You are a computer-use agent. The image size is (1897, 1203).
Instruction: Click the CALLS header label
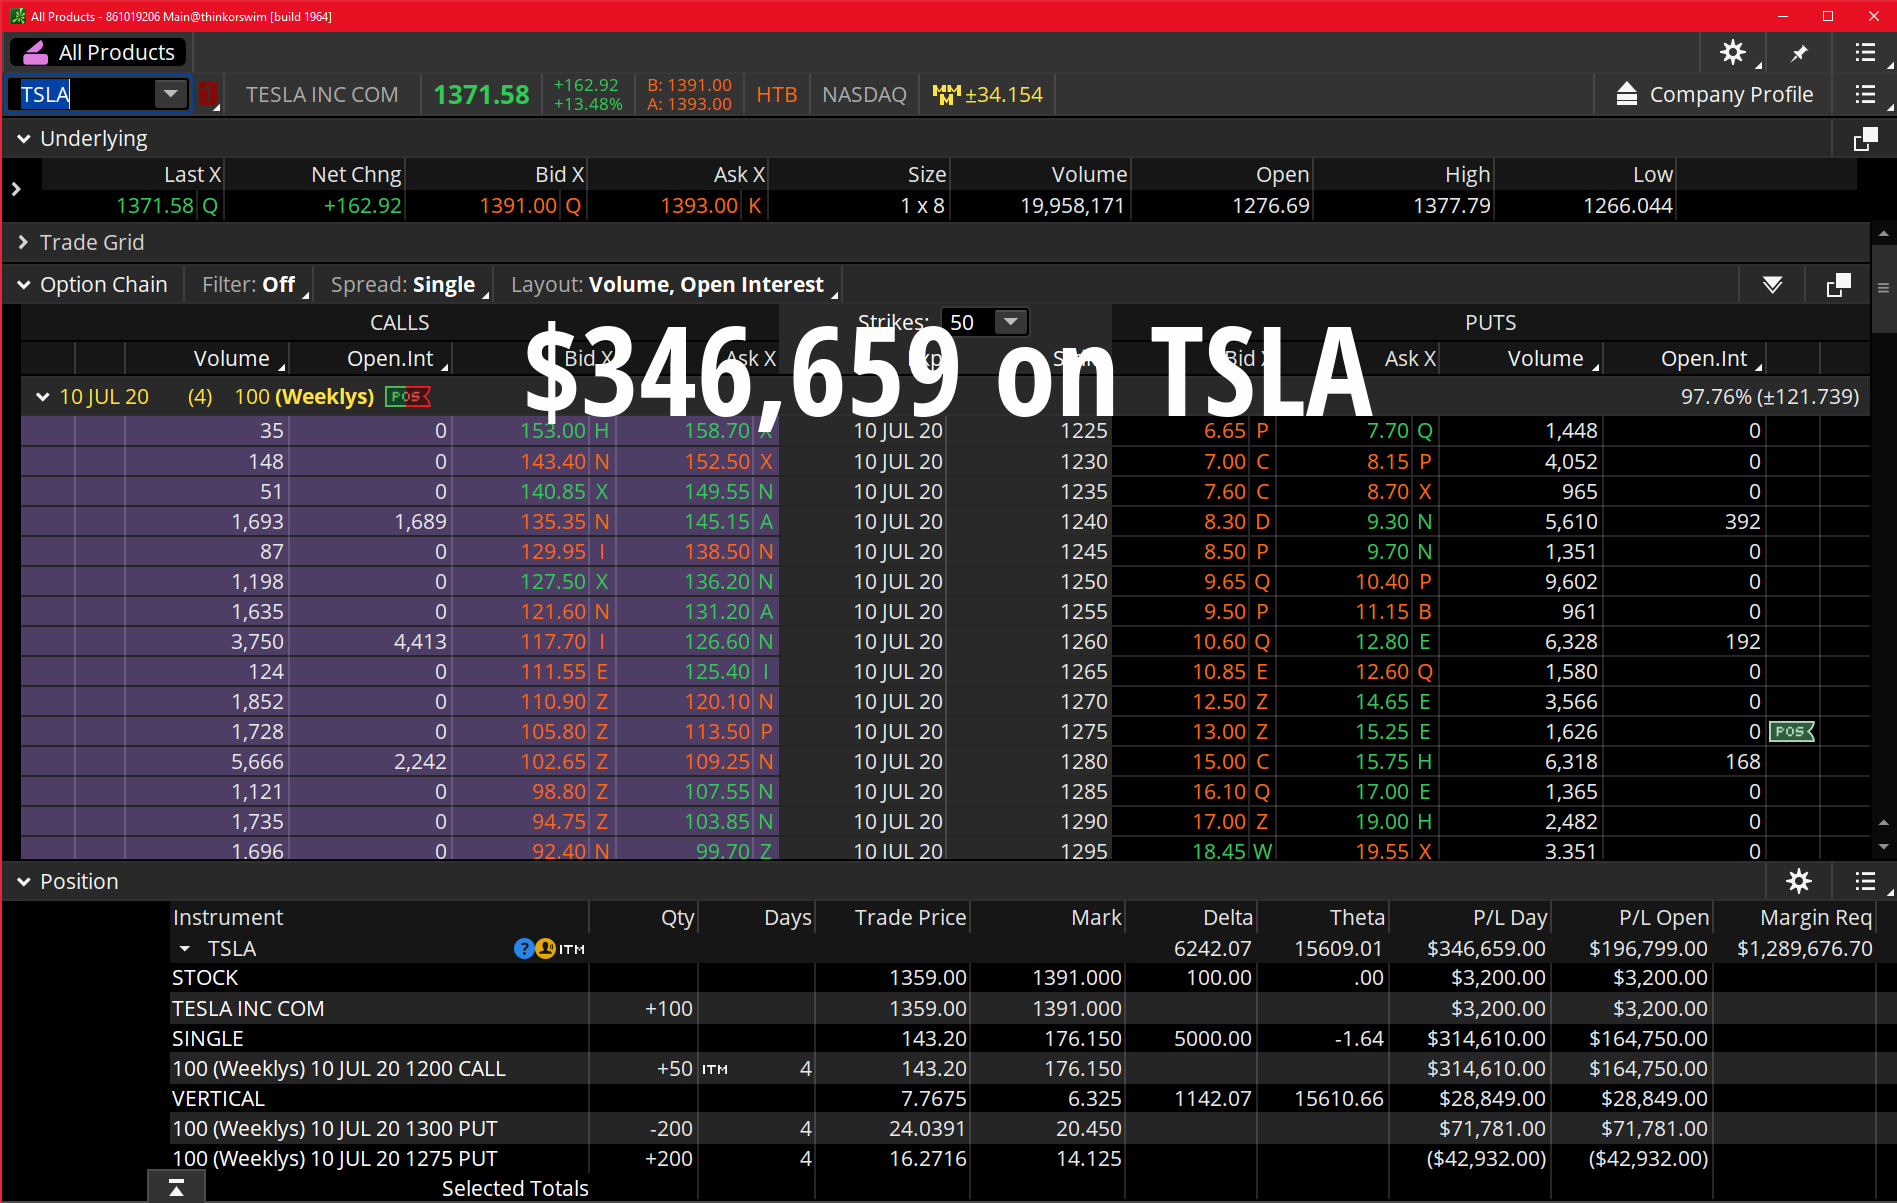(x=399, y=323)
